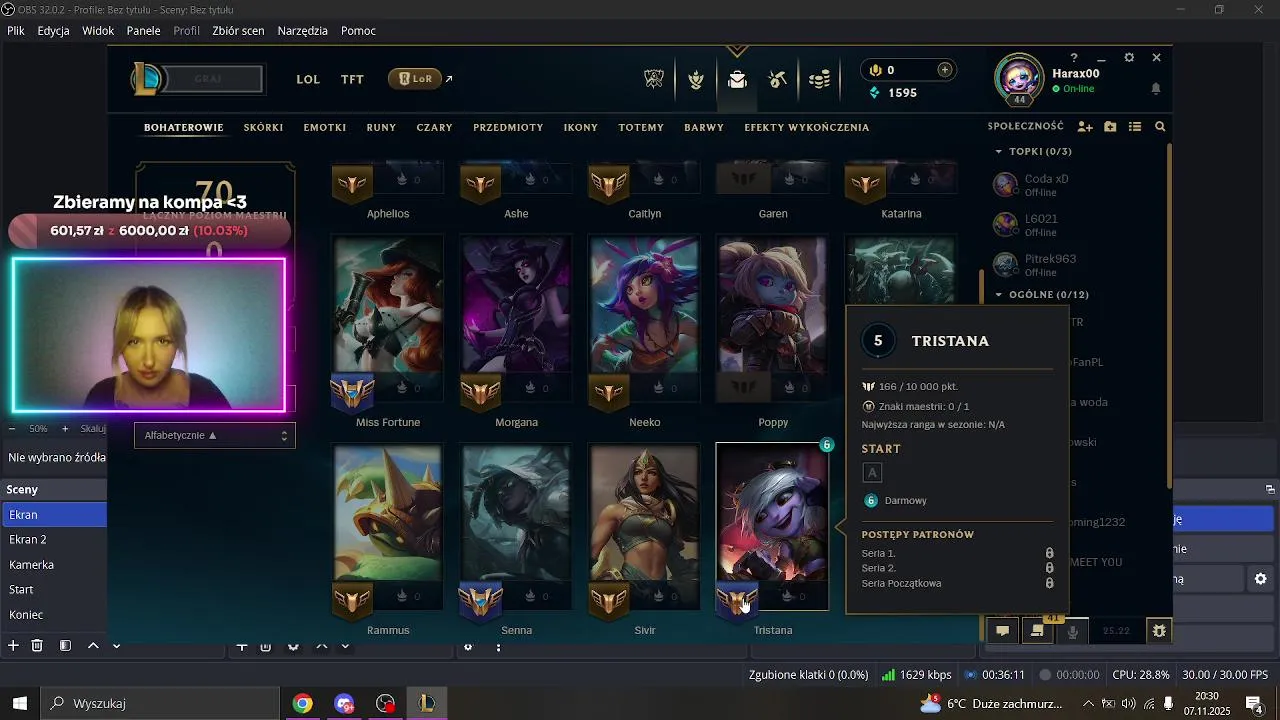Image resolution: width=1280 pixels, height=720 pixels.
Task: Open audio mixer three-dot menu
Action: pos(498,647)
